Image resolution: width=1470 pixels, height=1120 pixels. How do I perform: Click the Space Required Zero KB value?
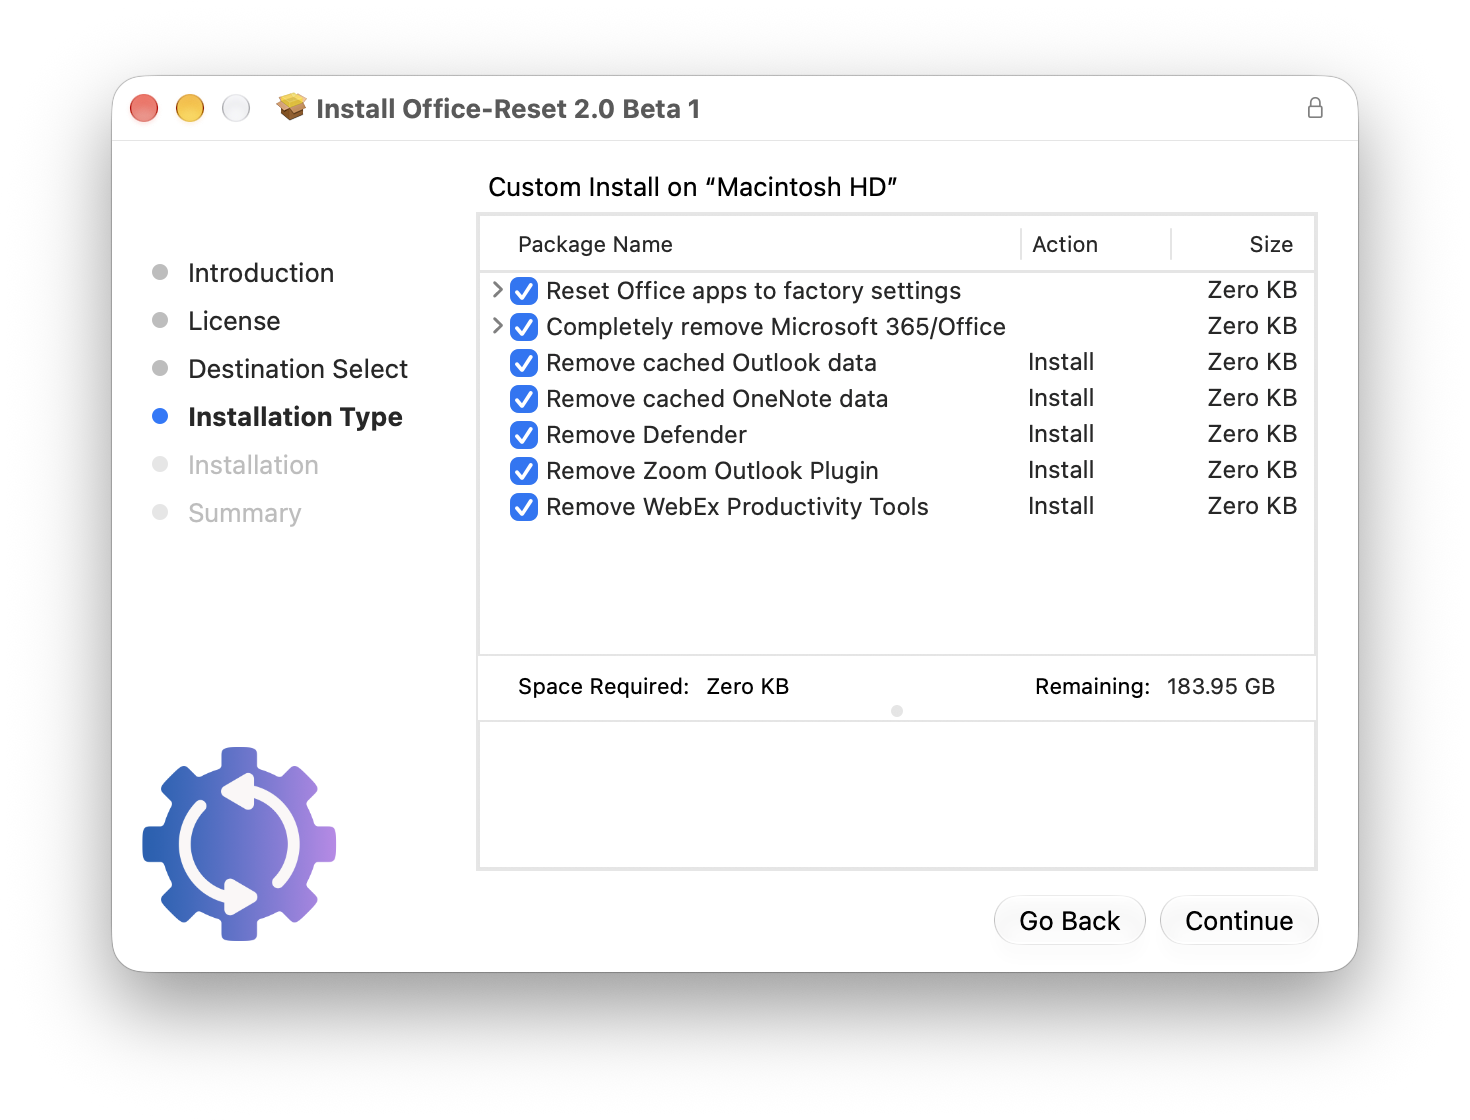tap(747, 686)
